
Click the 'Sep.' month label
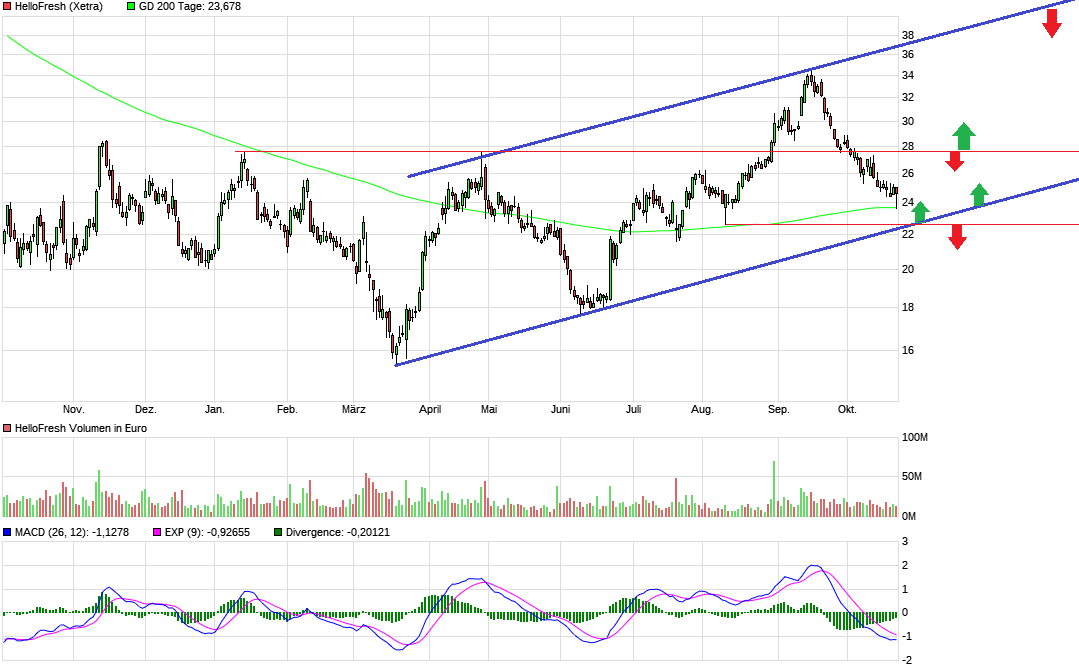[778, 409]
